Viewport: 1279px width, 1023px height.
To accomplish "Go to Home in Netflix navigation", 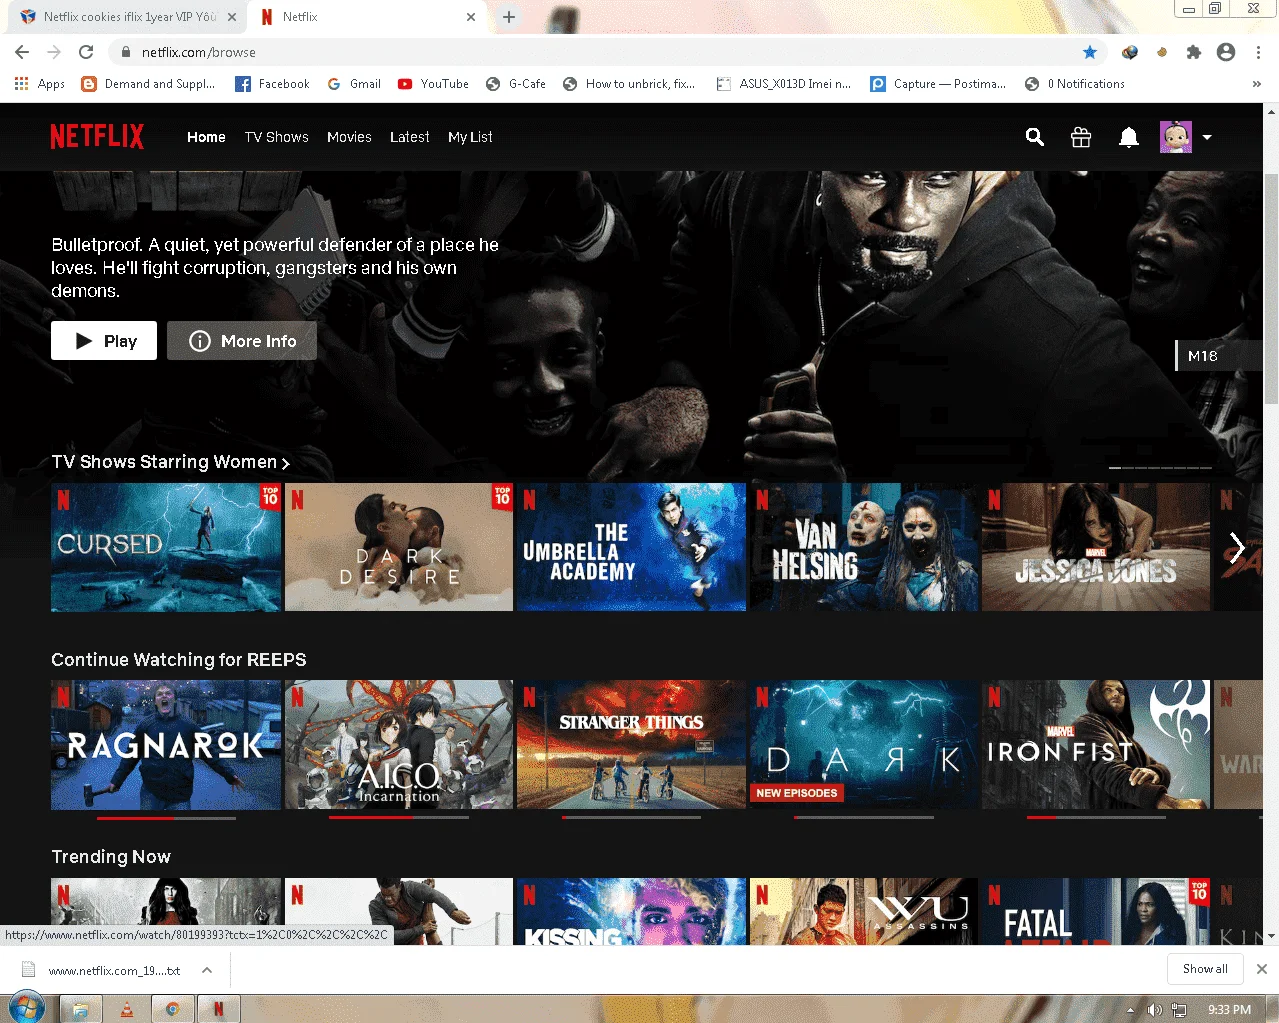I will [206, 137].
